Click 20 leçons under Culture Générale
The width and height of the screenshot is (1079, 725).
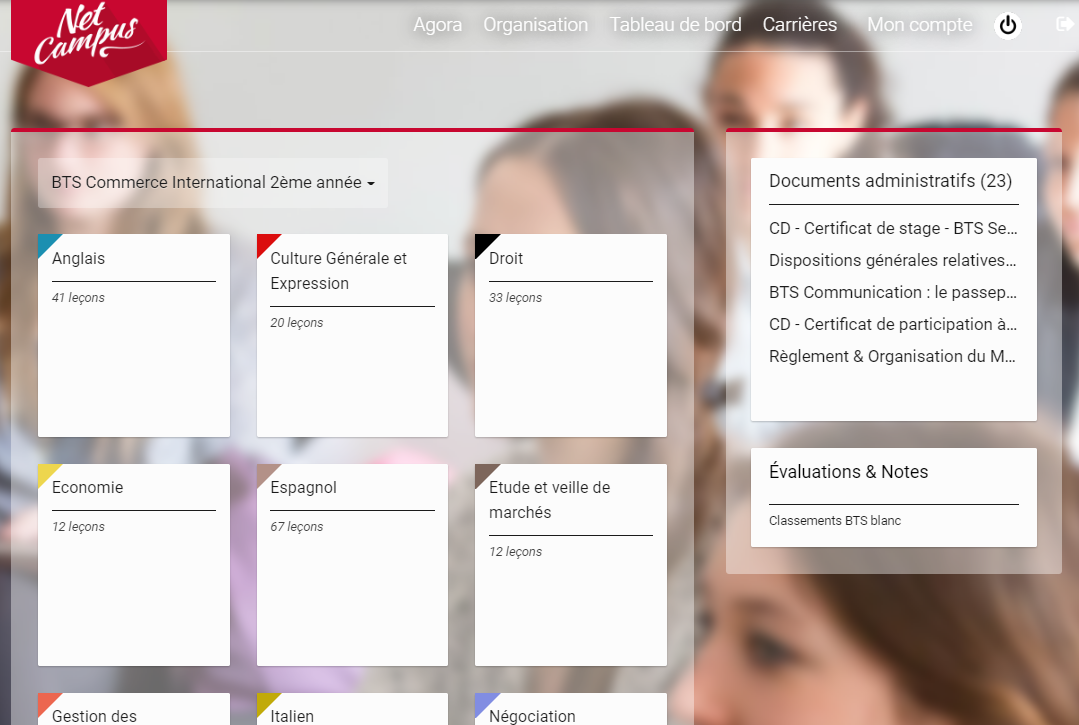click(297, 323)
